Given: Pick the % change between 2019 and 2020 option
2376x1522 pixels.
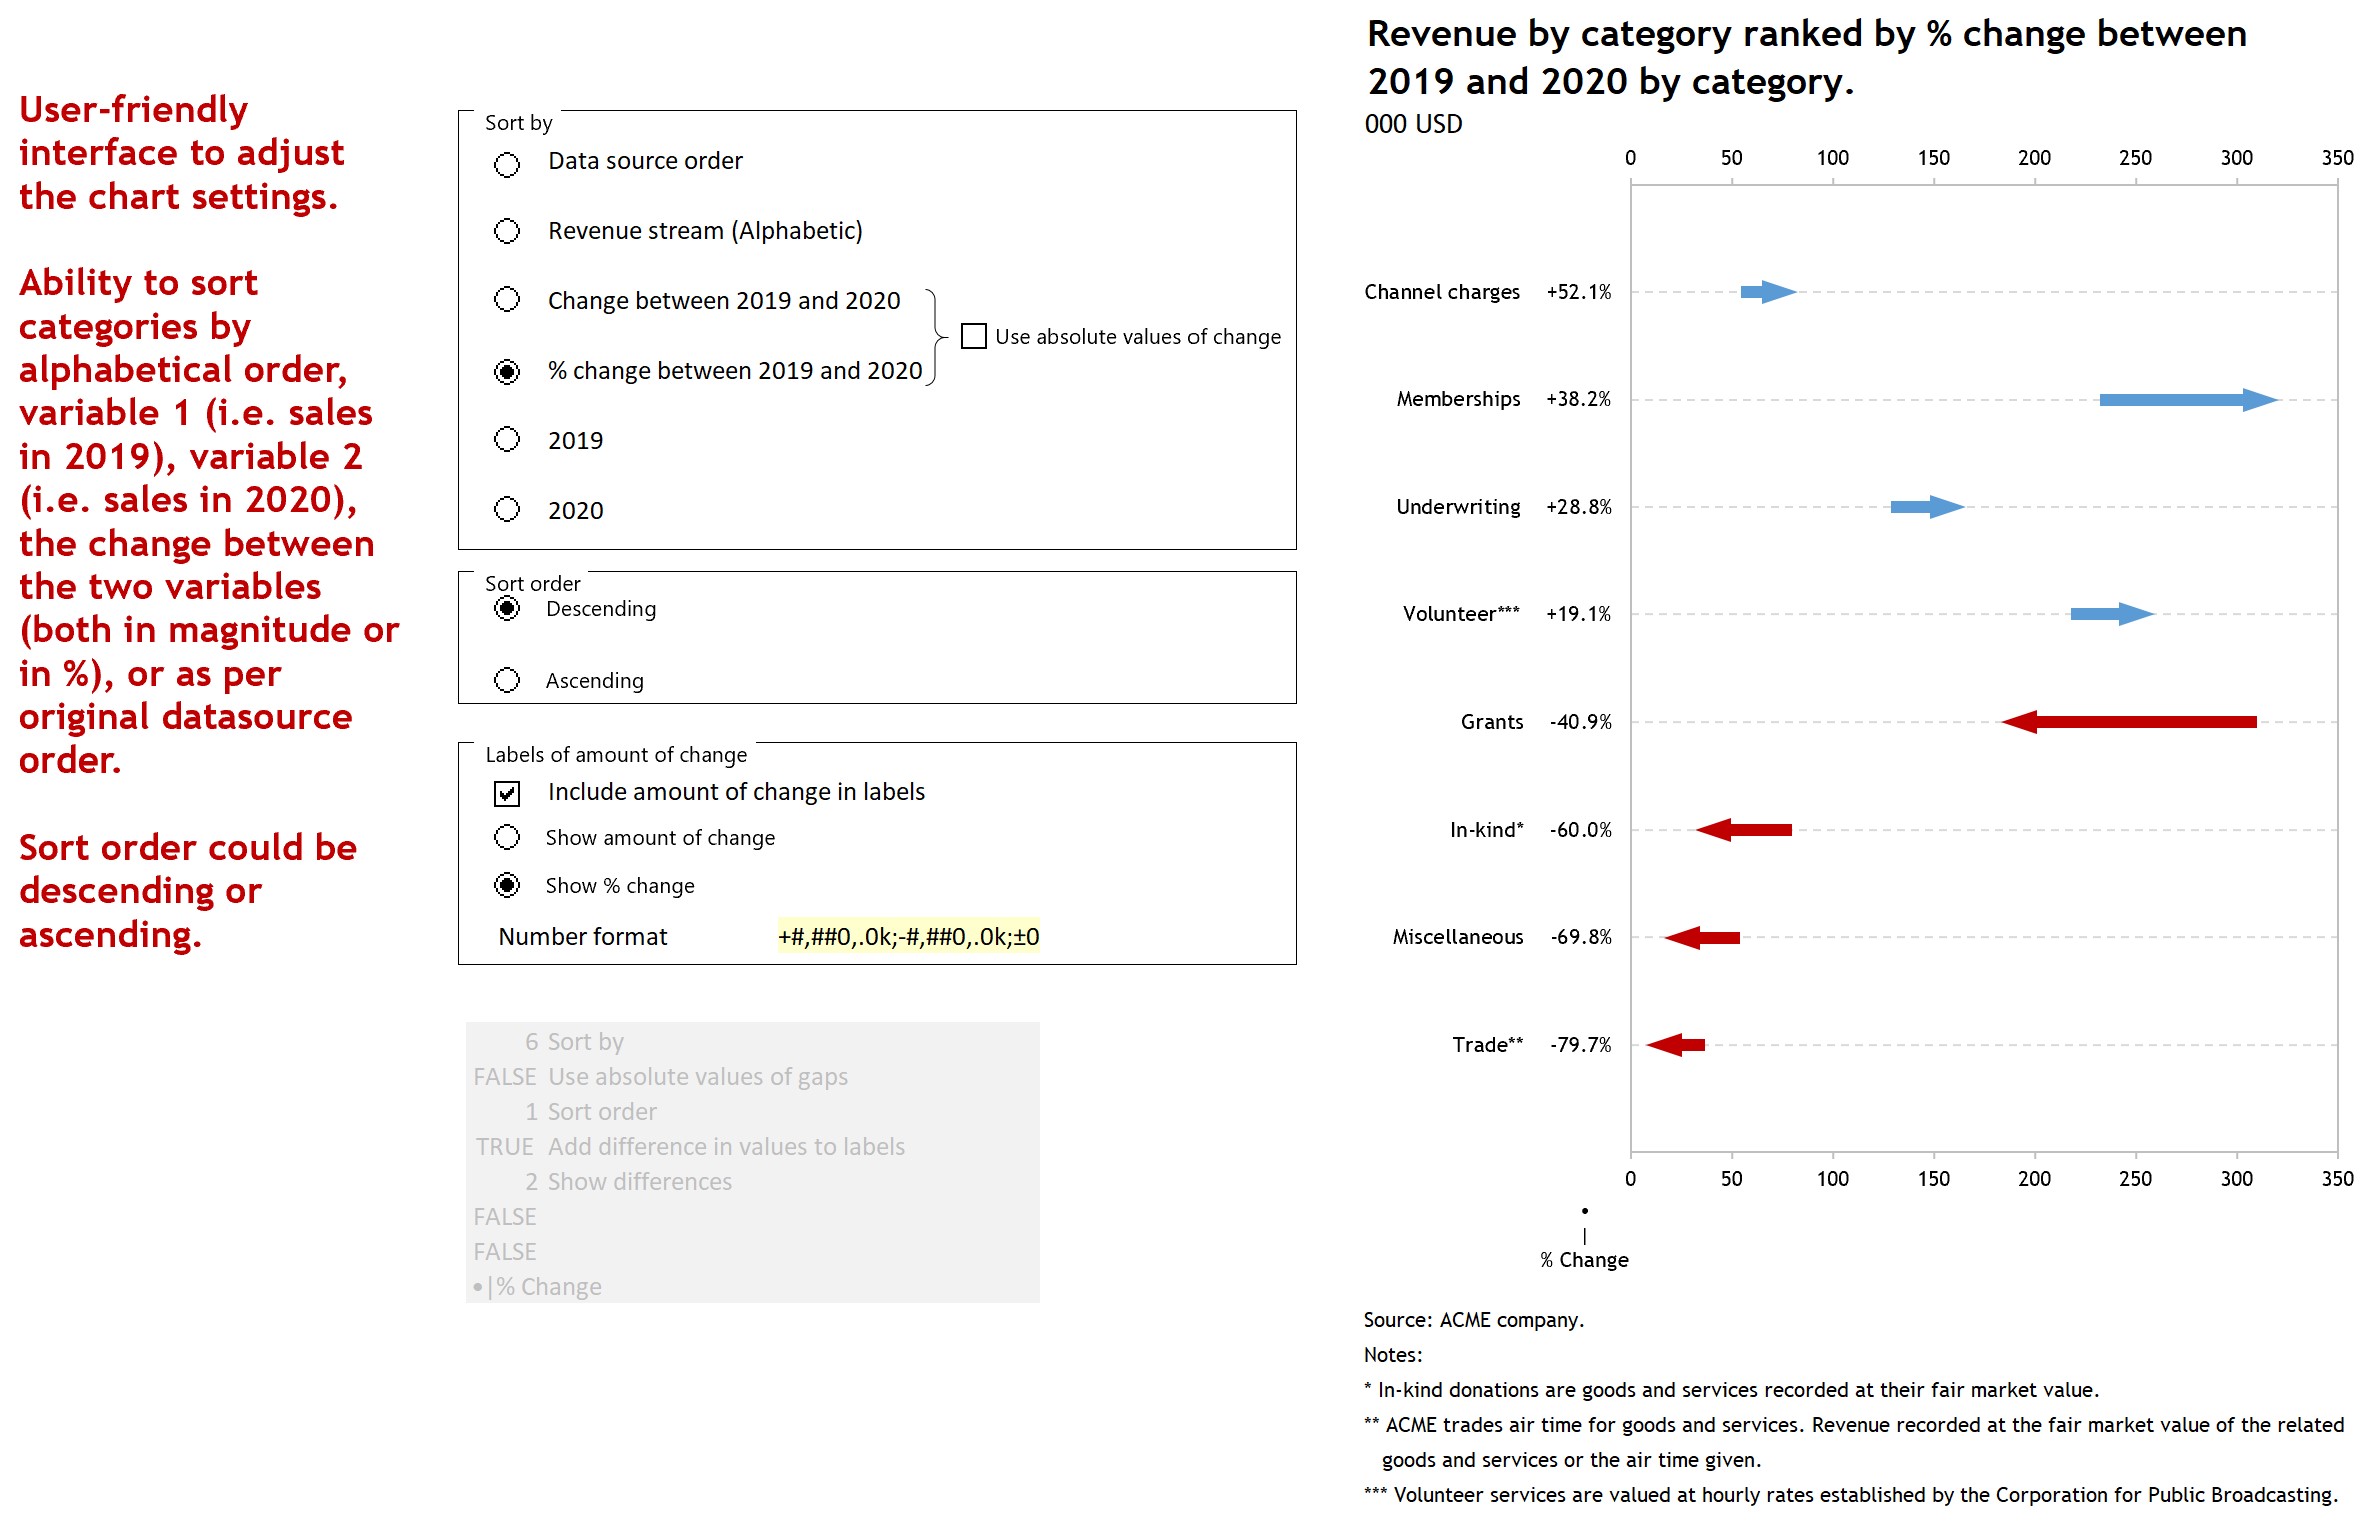Looking at the screenshot, I should (x=507, y=371).
